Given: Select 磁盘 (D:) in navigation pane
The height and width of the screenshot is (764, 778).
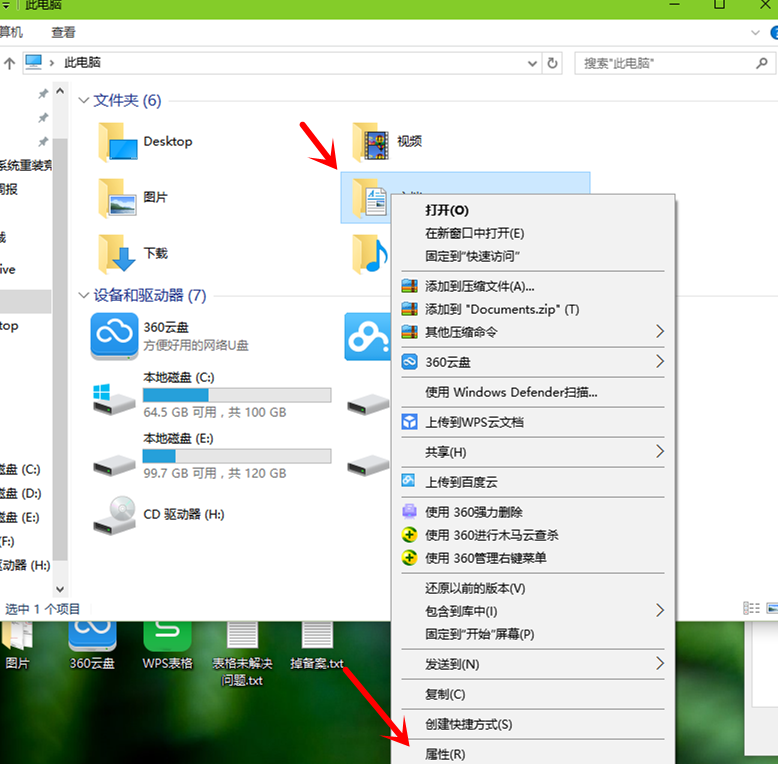Looking at the screenshot, I should point(20,494).
